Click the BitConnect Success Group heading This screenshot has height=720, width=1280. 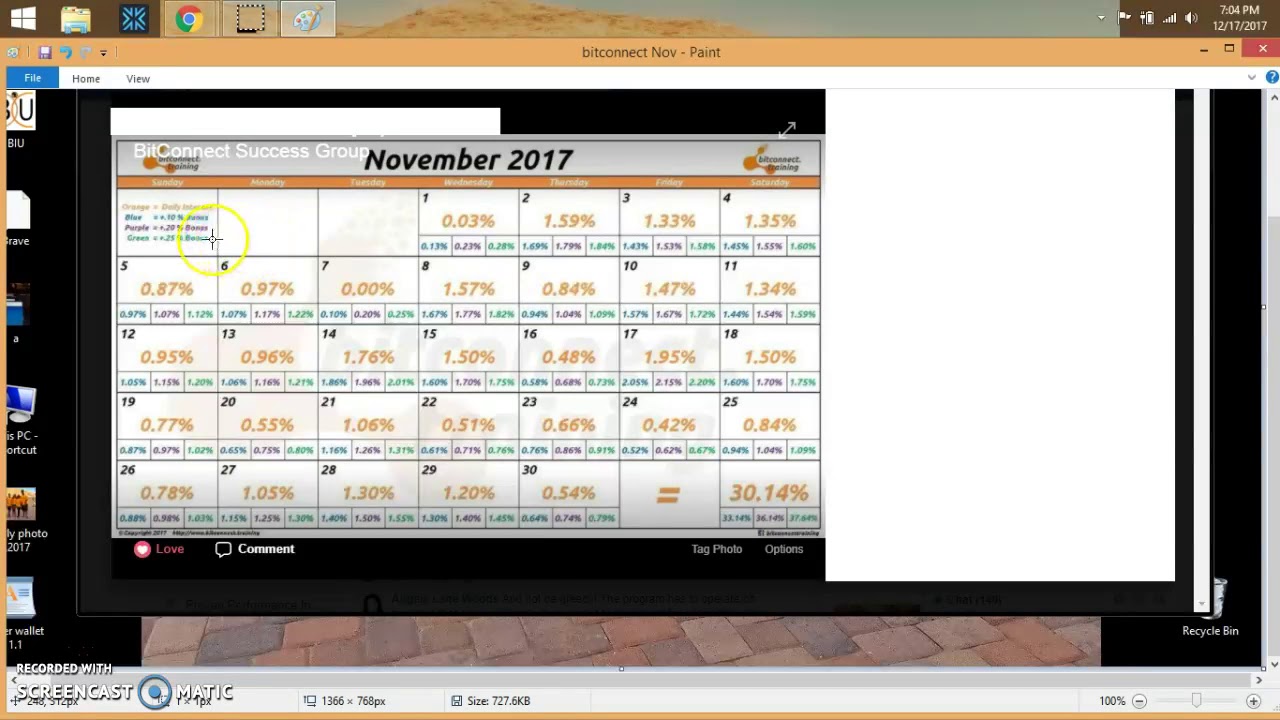pos(251,151)
